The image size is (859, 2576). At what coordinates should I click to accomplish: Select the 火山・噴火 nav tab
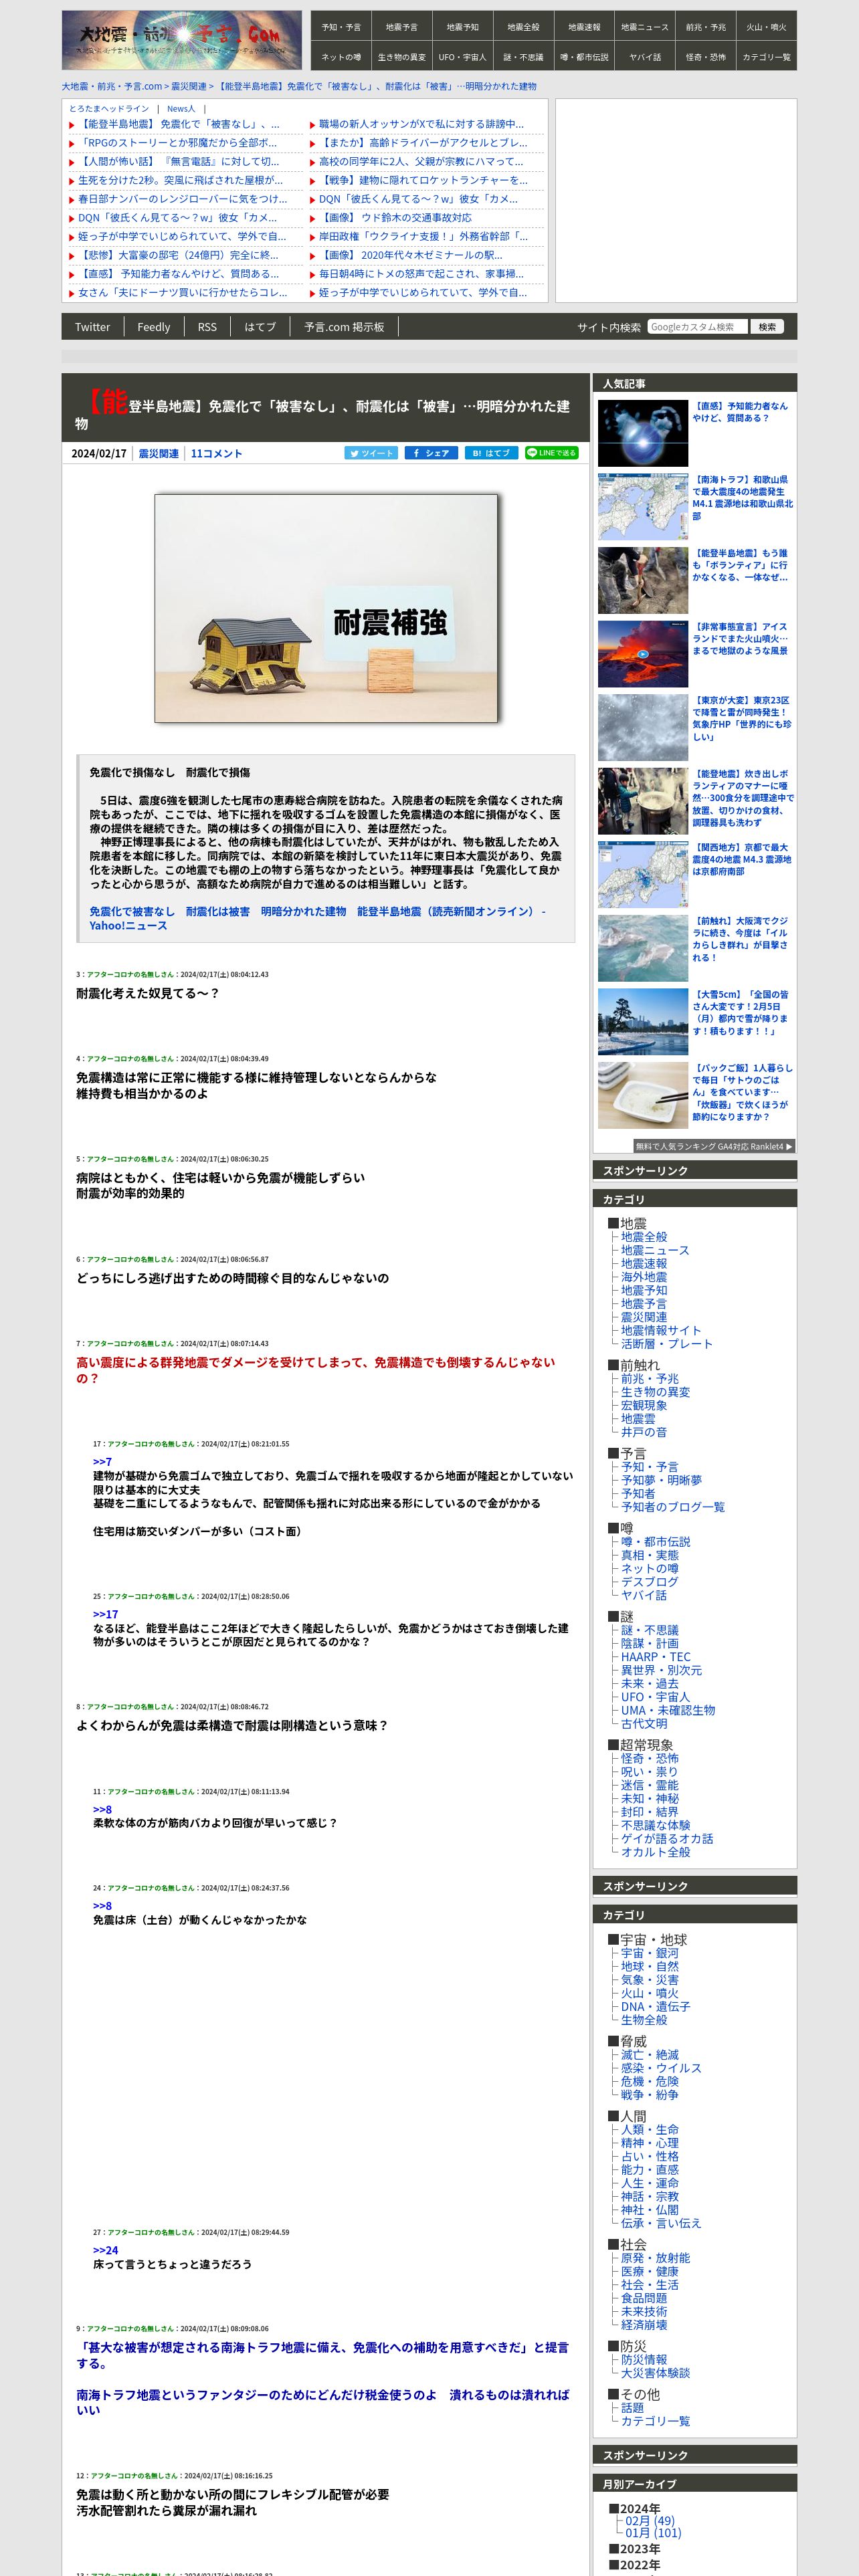(x=766, y=27)
